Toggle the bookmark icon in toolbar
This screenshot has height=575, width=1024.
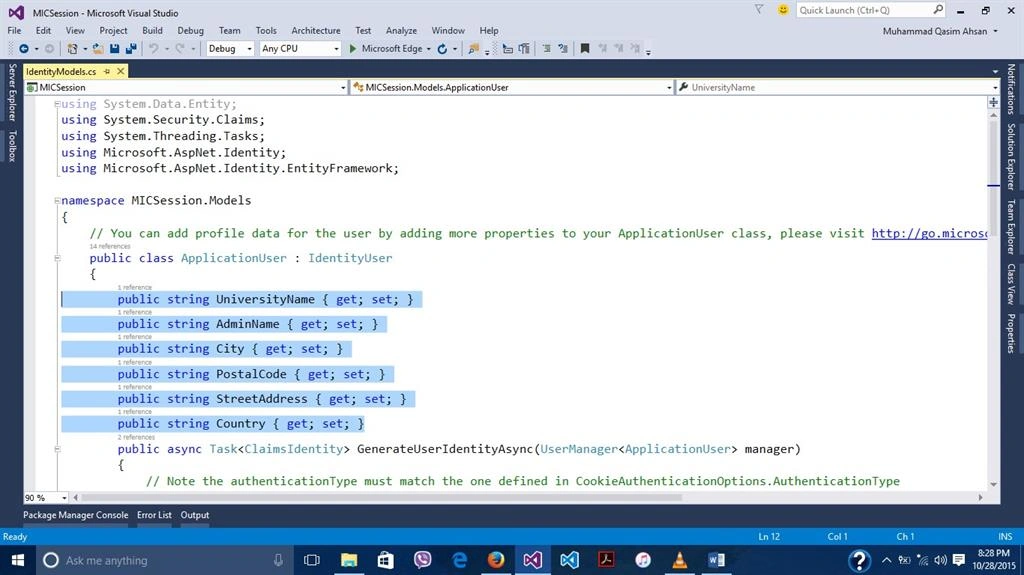click(585, 48)
